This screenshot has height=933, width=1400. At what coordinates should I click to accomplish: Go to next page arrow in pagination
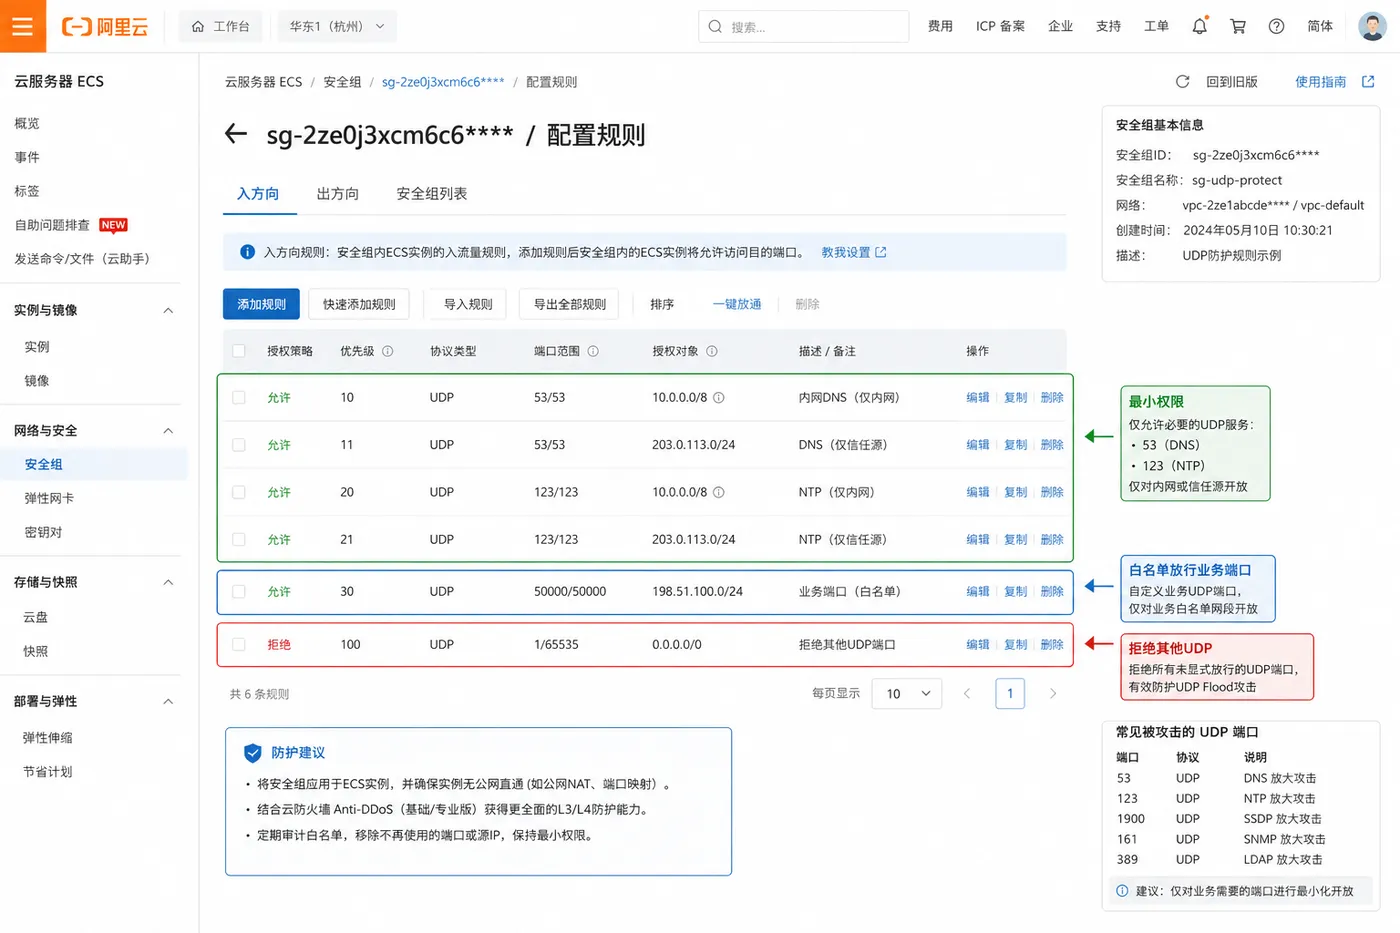tap(1053, 693)
